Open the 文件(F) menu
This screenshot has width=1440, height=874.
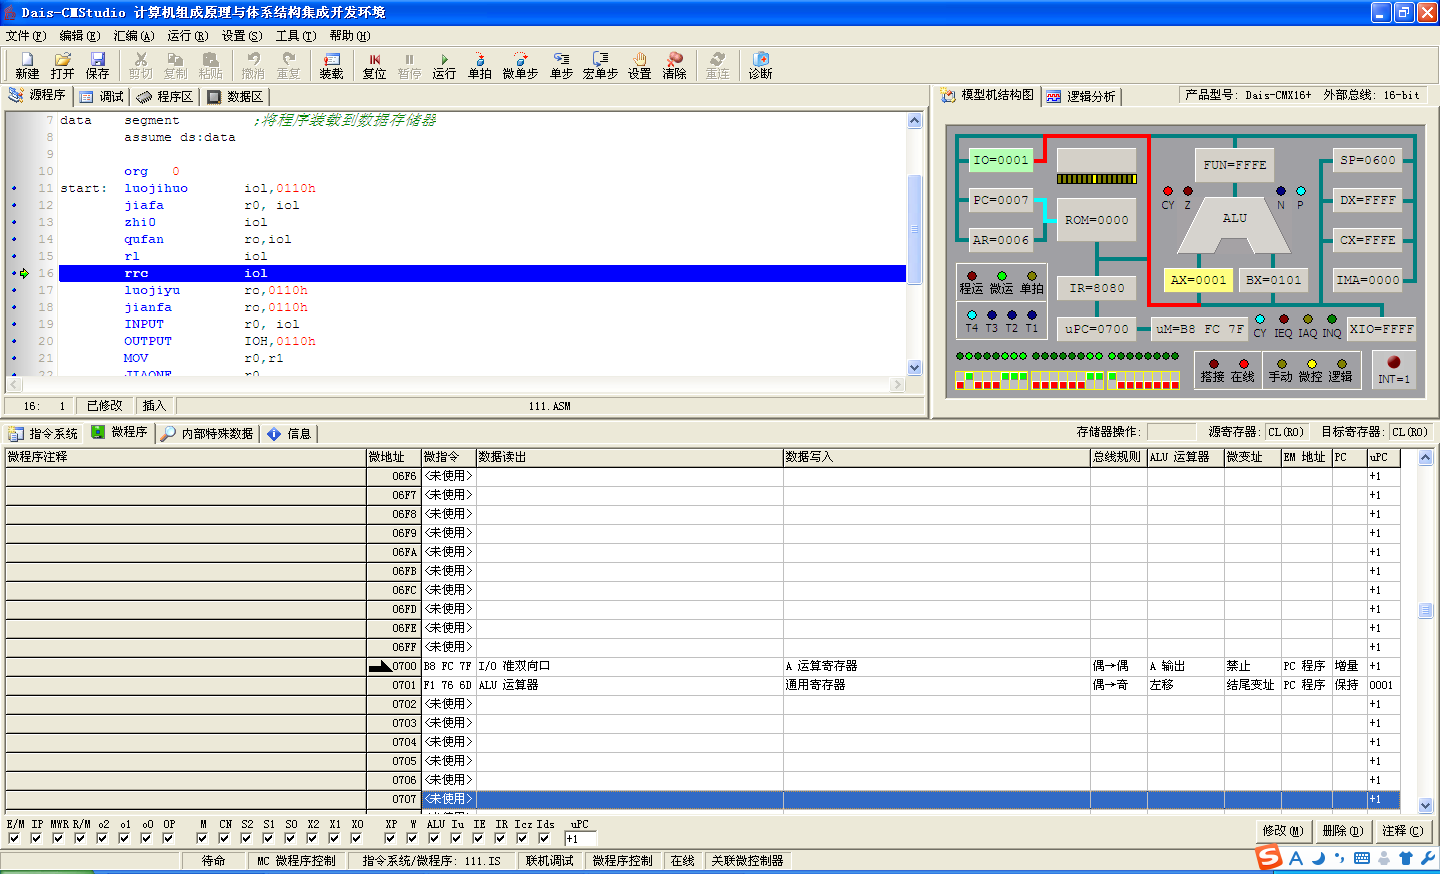(26, 35)
